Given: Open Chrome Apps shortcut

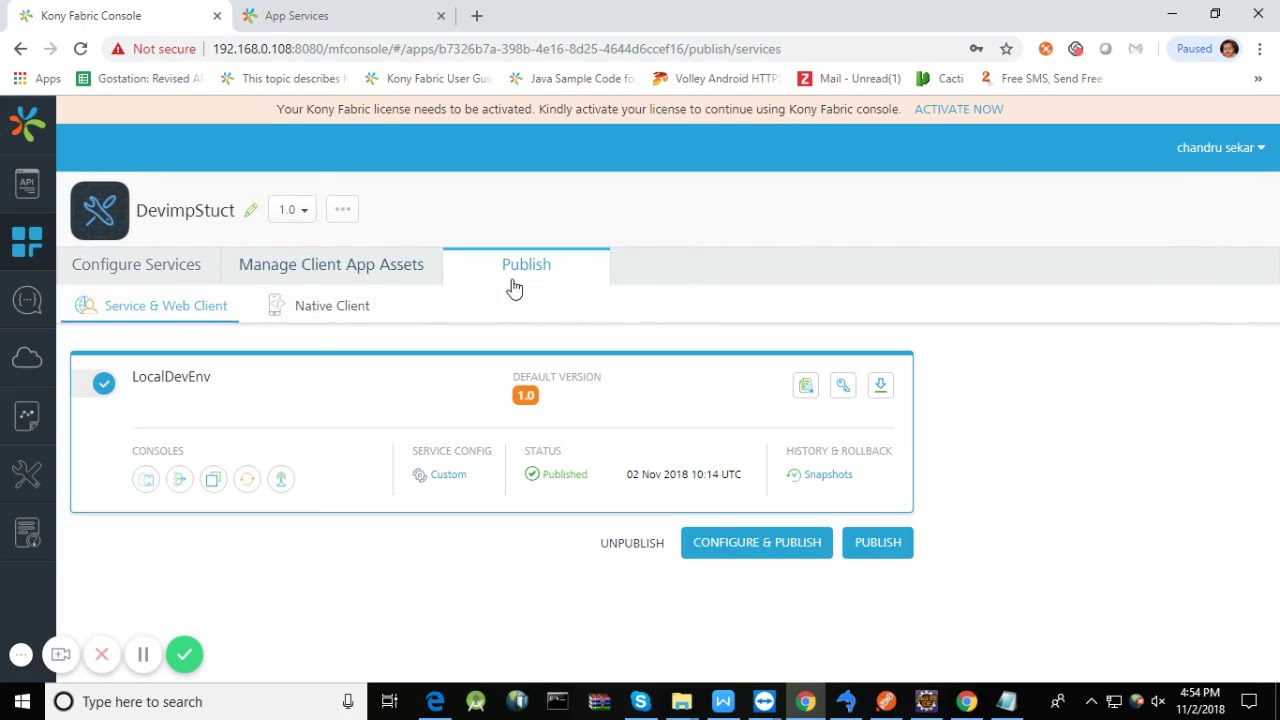Looking at the screenshot, I should pyautogui.click(x=37, y=79).
